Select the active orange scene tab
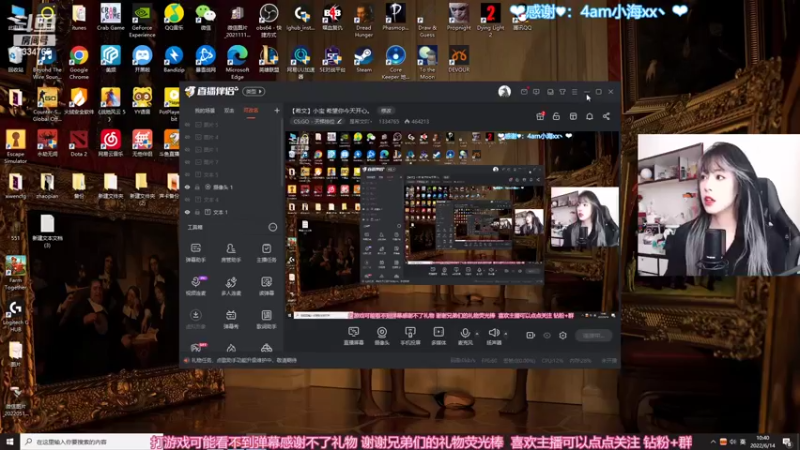 click(x=251, y=111)
